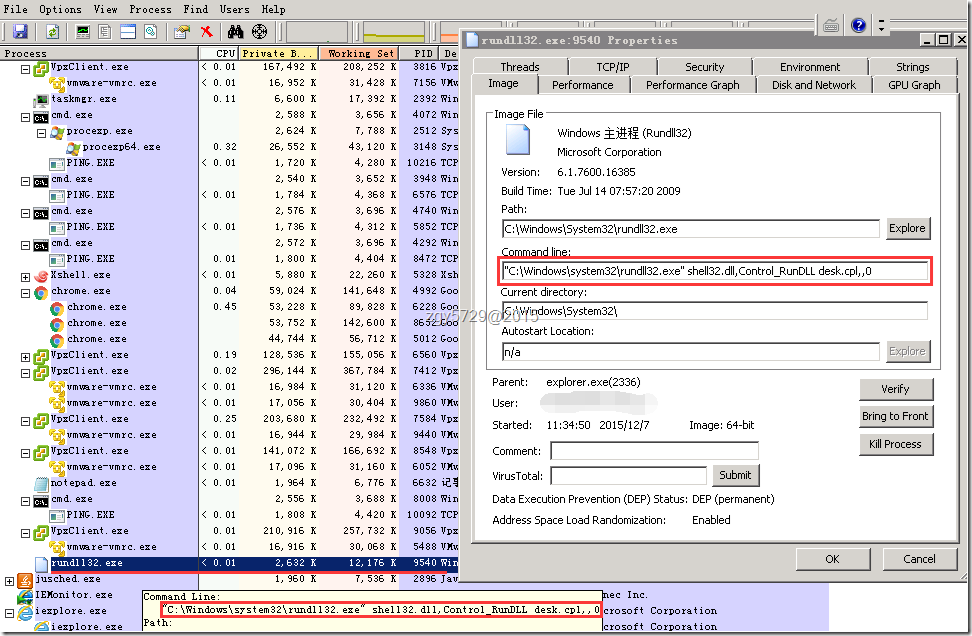972x636 pixels.
Task: Click the Save toolbar icon
Action: point(20,32)
